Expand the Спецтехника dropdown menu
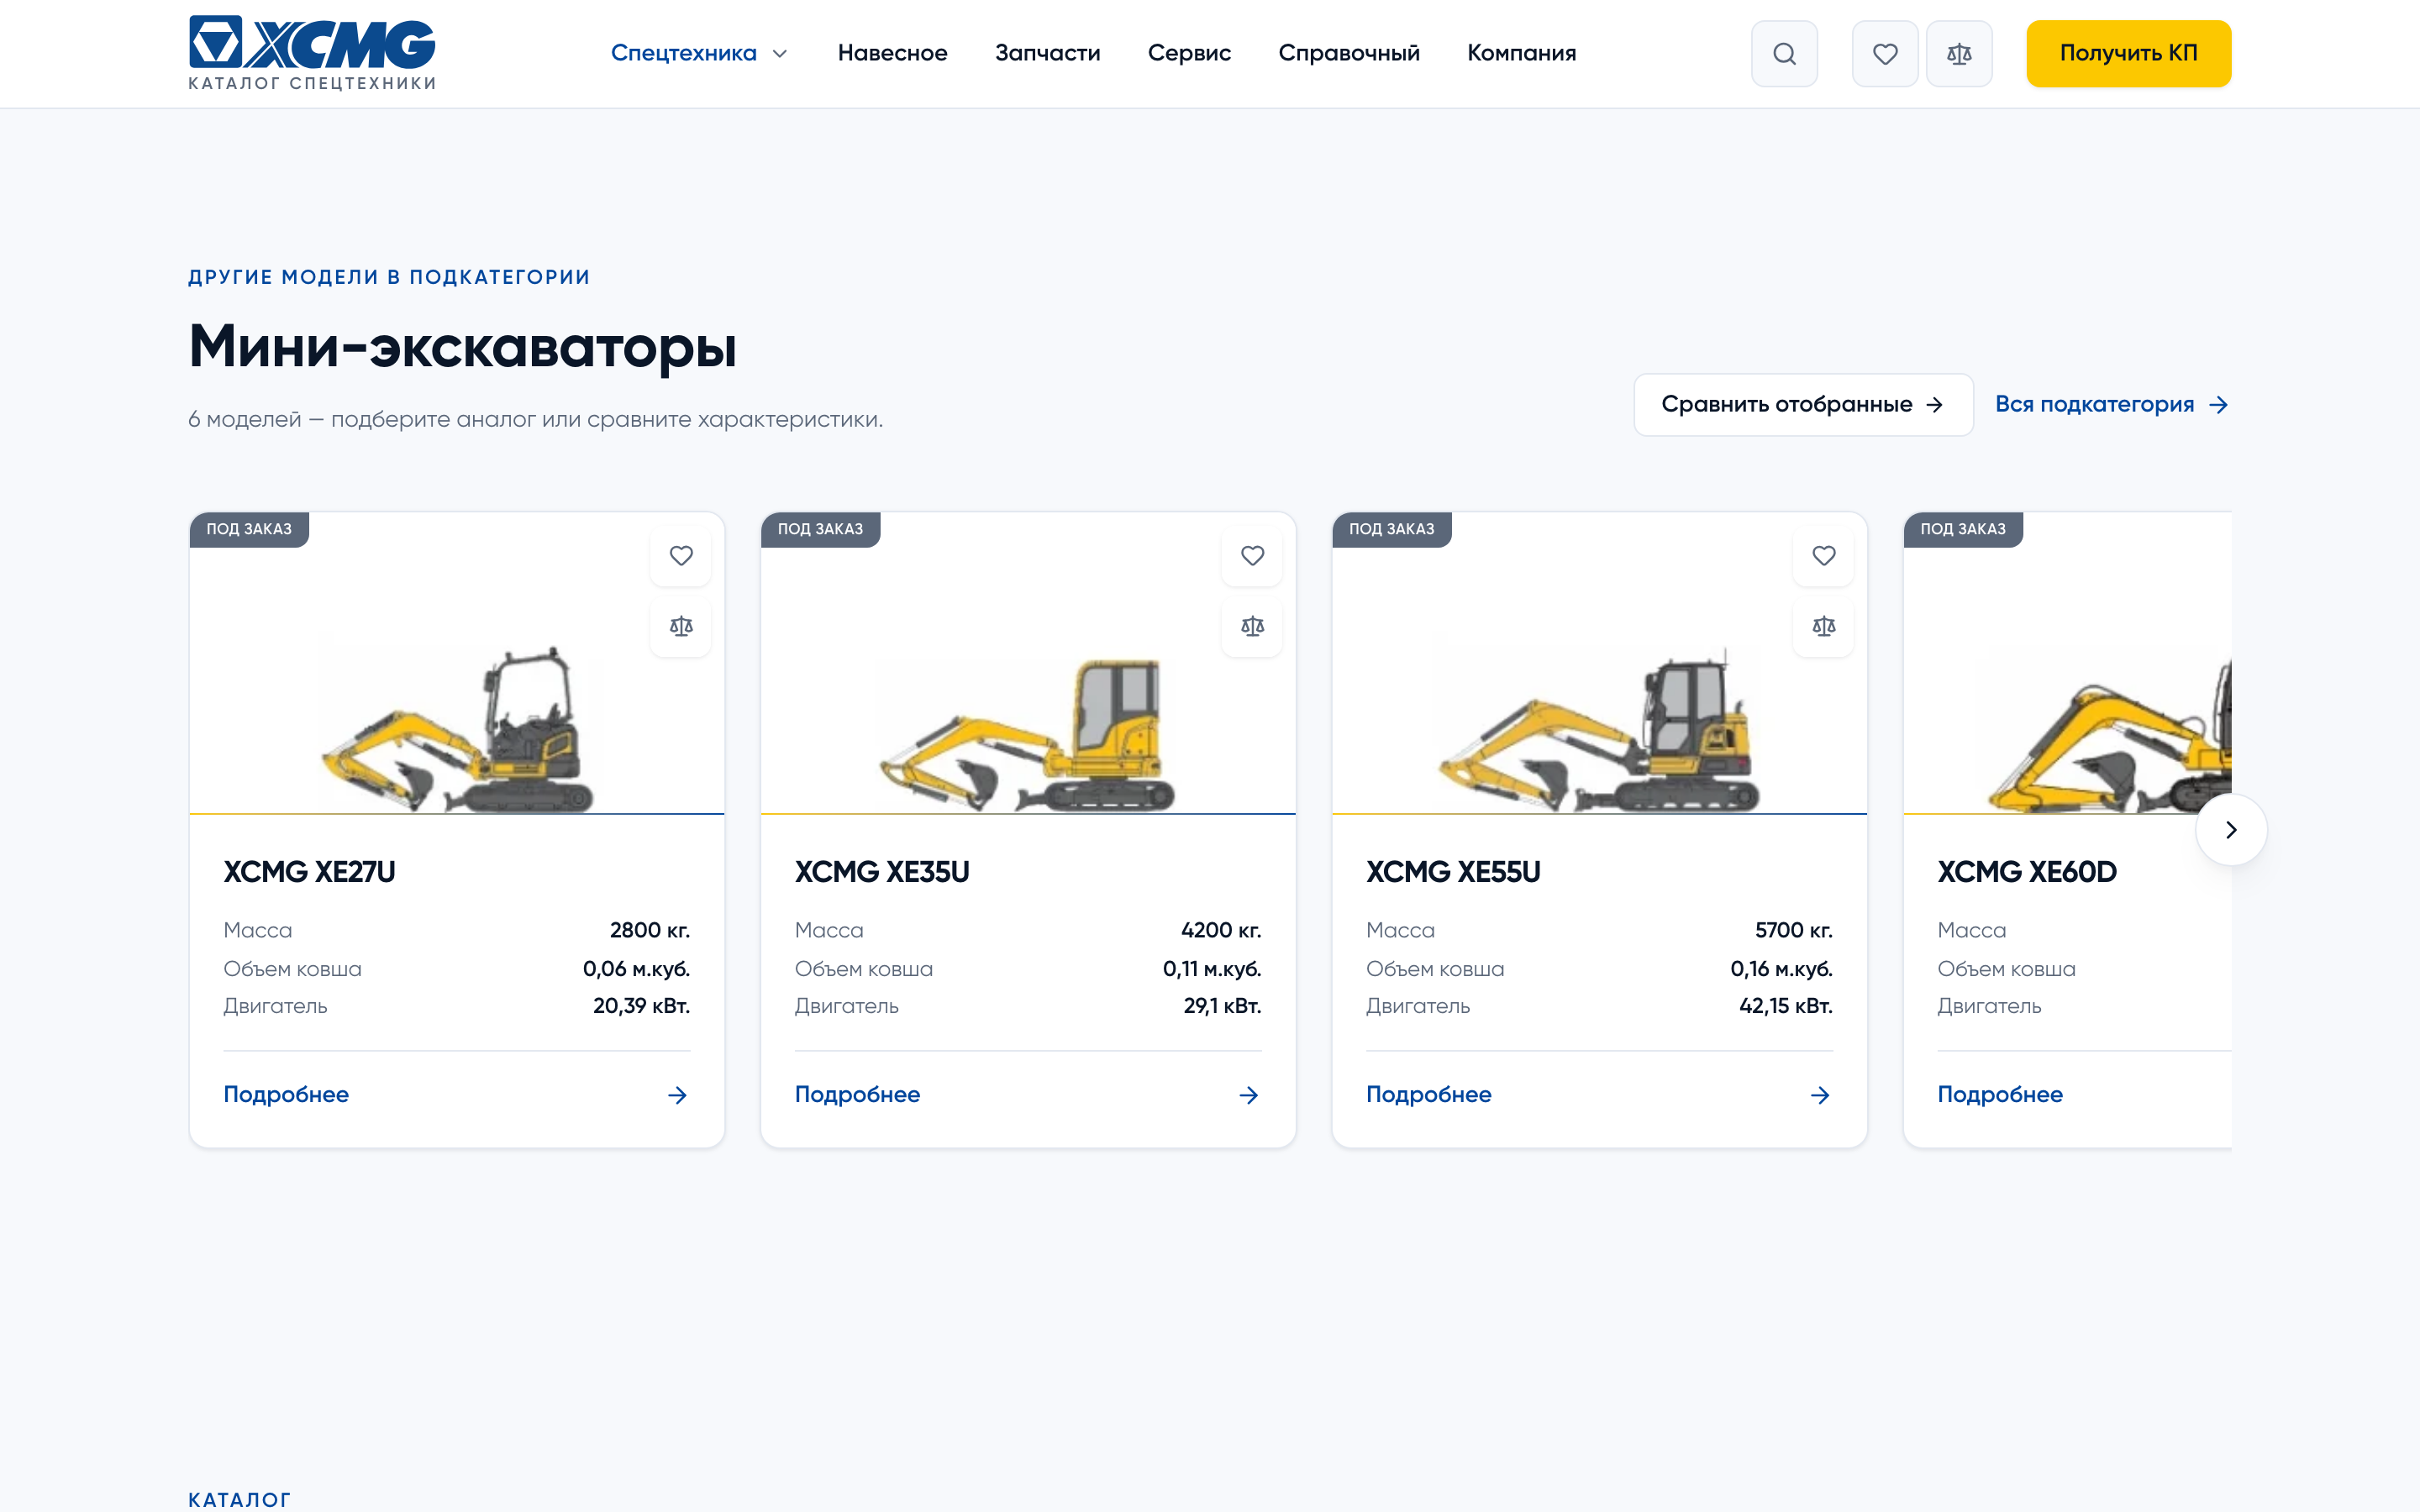Viewport: 2420px width, 1512px height. coord(699,53)
